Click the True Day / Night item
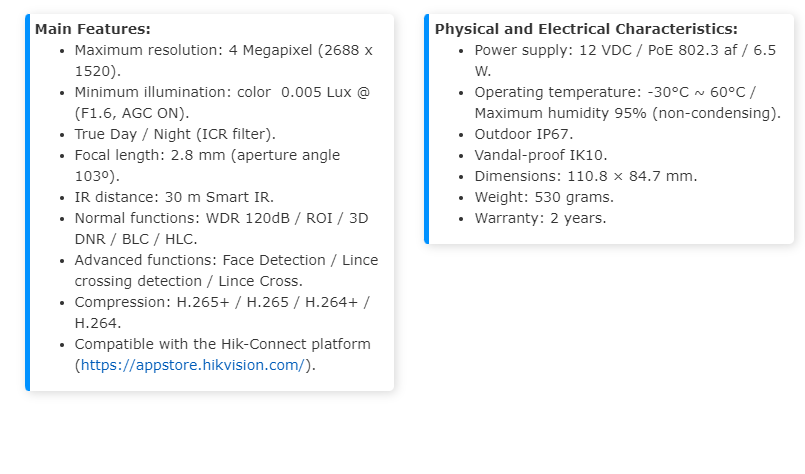The image size is (805, 474). 175,134
